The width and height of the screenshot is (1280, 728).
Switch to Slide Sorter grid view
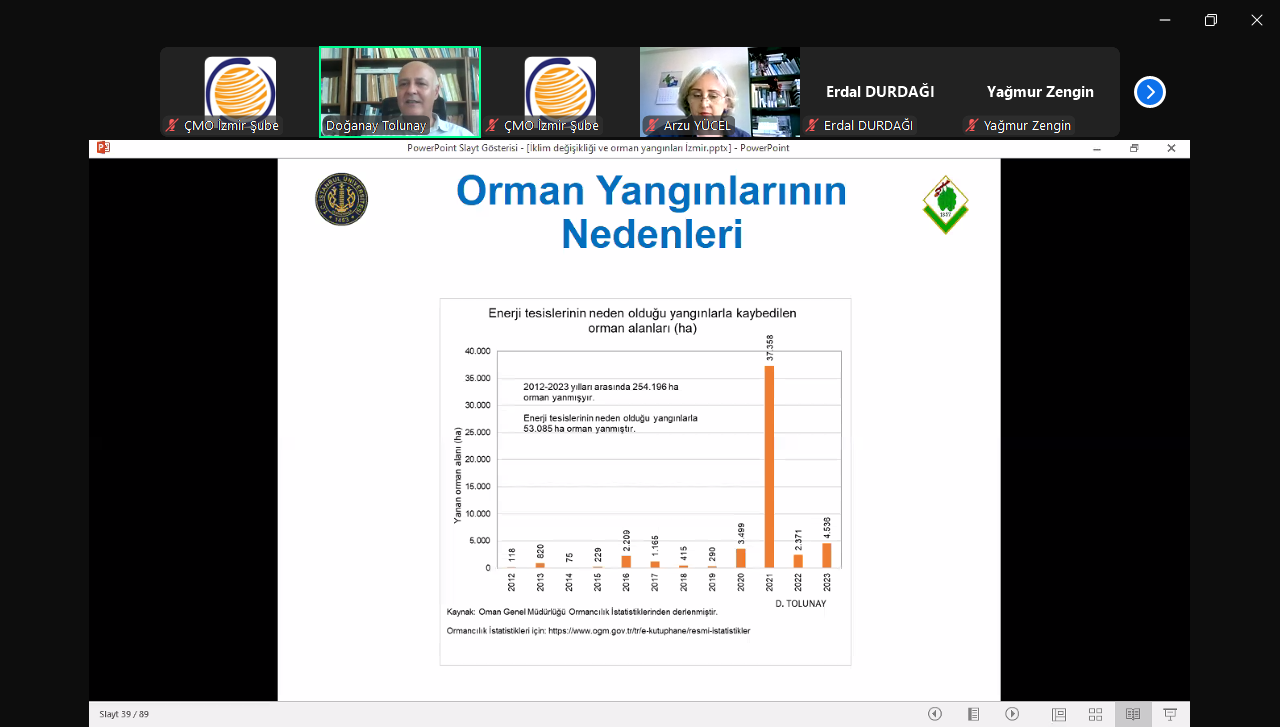pyautogui.click(x=1096, y=714)
